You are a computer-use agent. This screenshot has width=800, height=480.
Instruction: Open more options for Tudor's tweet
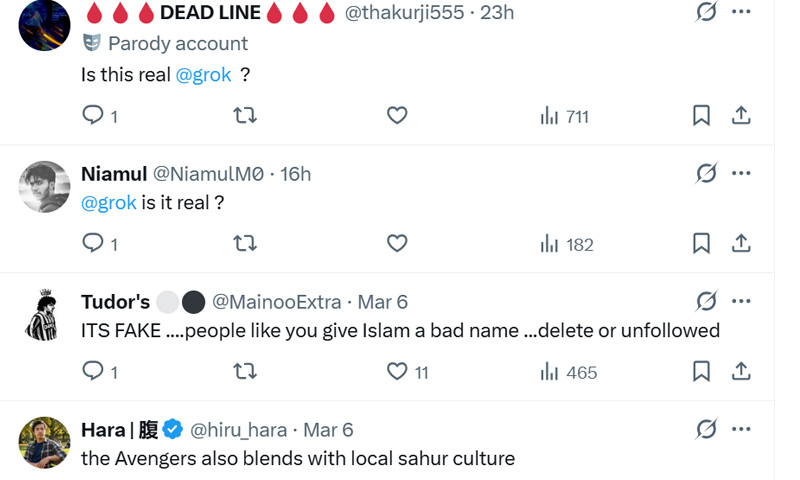tap(741, 301)
